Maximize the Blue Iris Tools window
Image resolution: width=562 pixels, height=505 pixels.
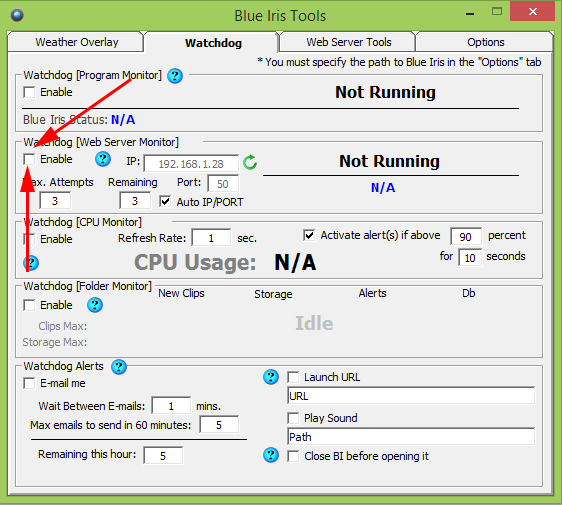[497, 12]
